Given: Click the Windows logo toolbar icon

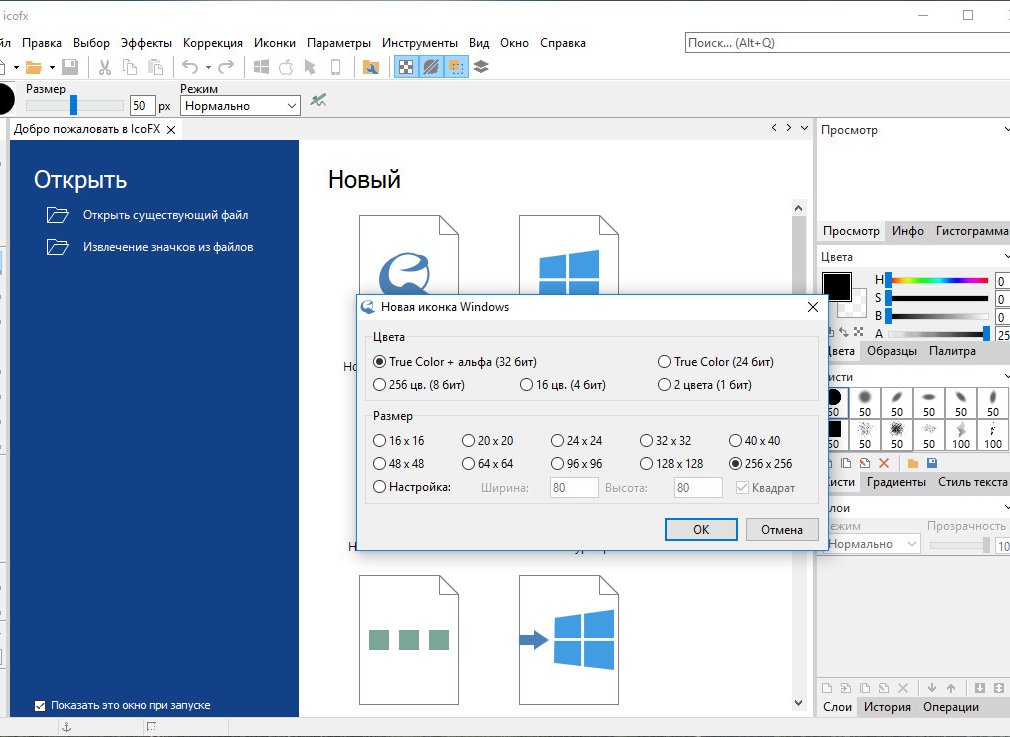Looking at the screenshot, I should (x=262, y=67).
